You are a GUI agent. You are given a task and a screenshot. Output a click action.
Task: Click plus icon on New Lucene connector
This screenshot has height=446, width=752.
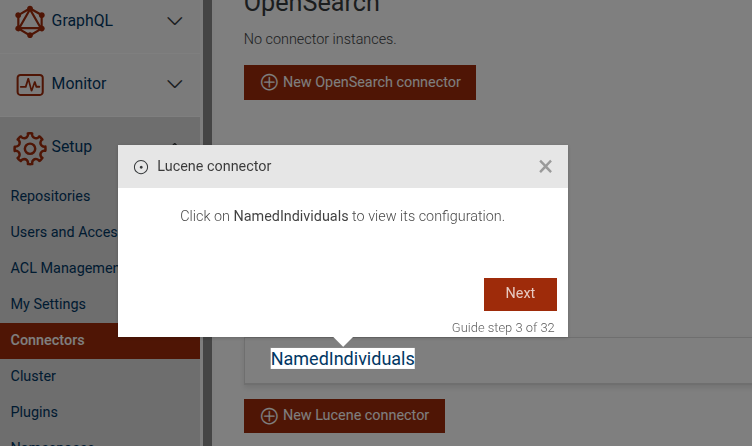[269, 415]
